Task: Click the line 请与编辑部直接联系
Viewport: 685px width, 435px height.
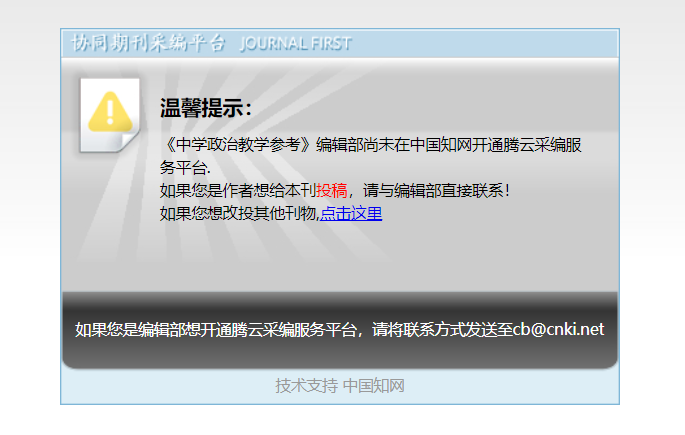Action: click(436, 191)
